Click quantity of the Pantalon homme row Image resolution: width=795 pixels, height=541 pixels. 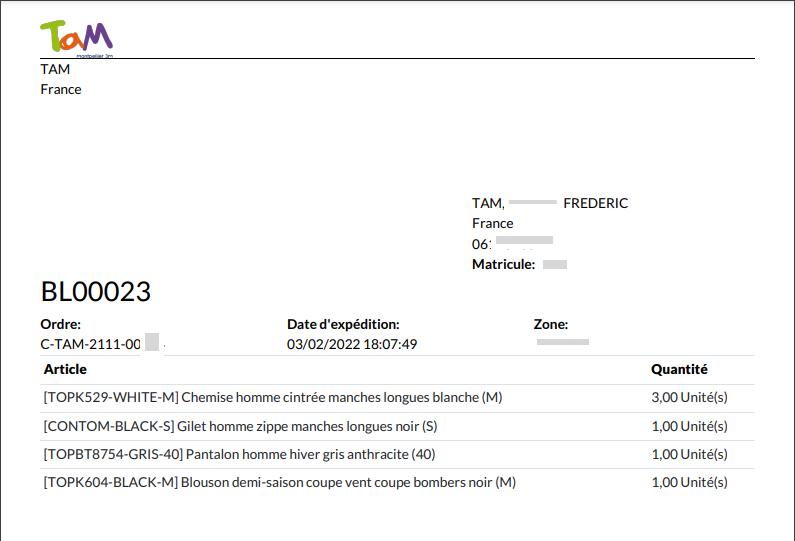point(689,454)
